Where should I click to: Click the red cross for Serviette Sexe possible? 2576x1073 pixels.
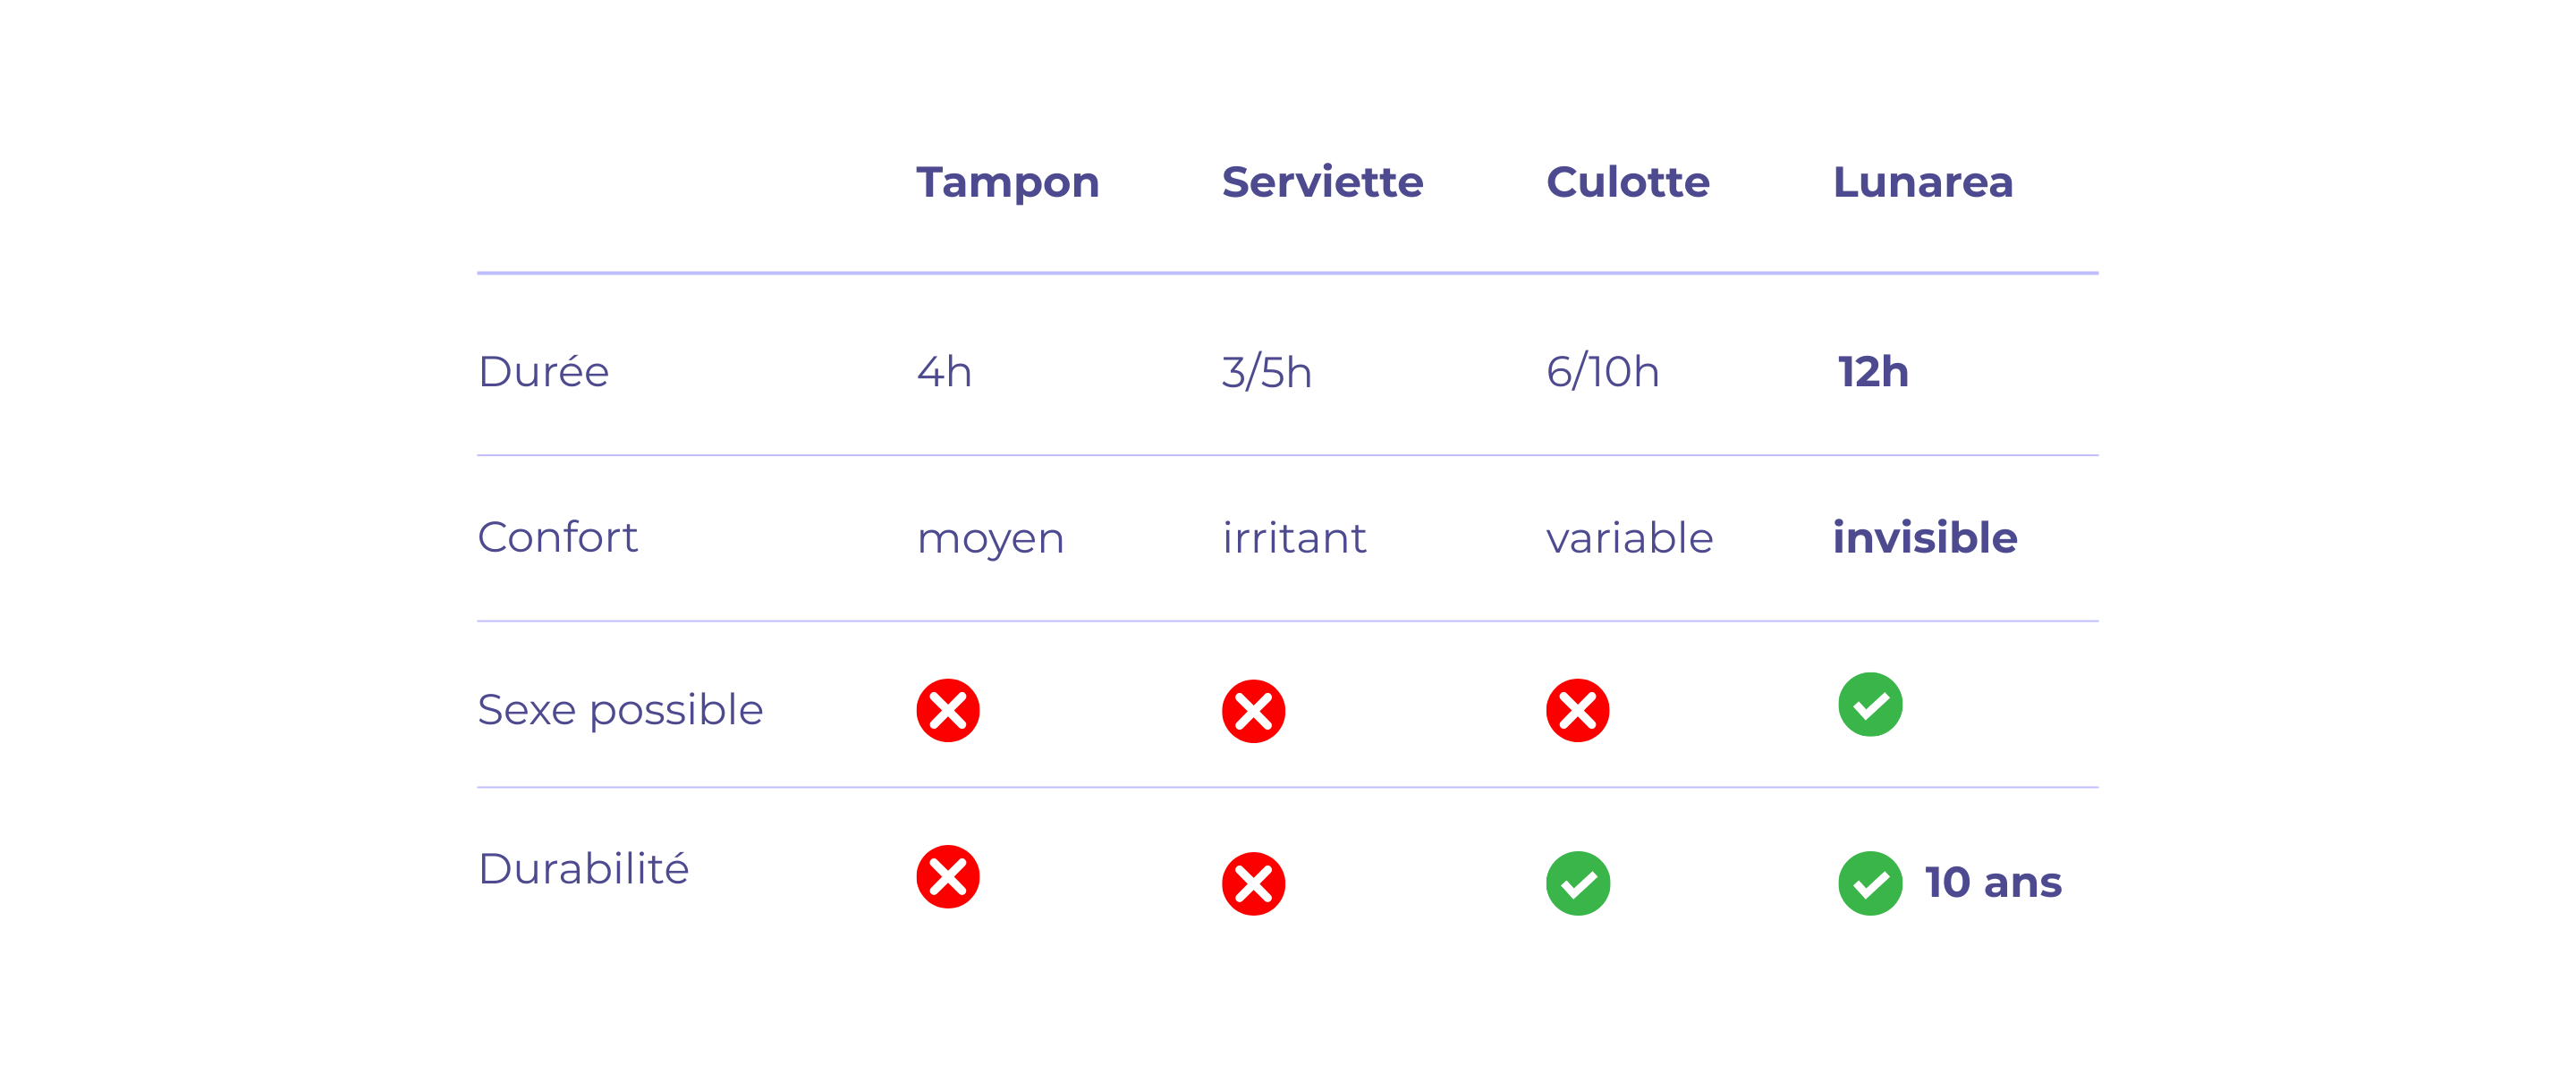point(1253,711)
